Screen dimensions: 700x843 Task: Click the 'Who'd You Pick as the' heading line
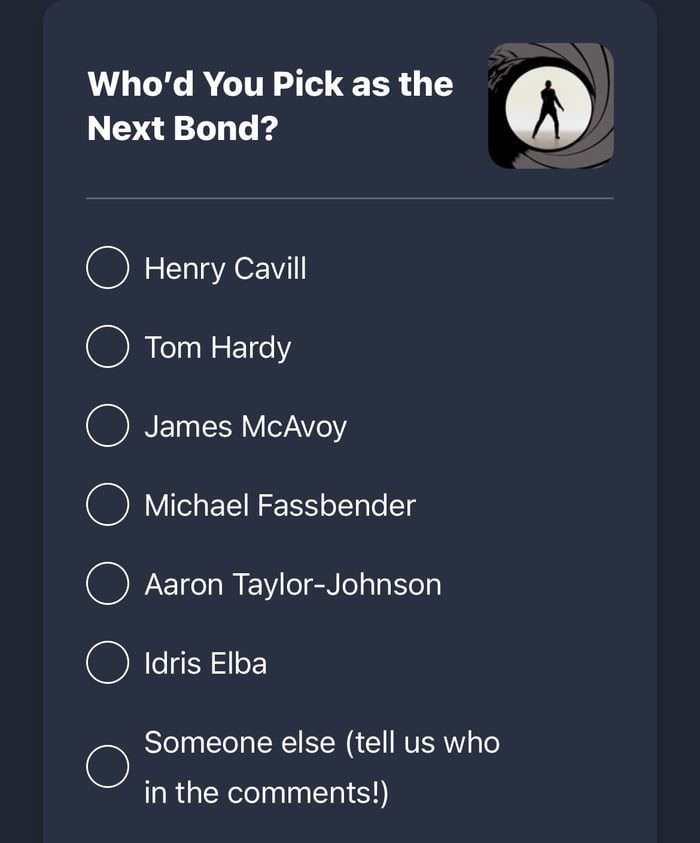click(270, 84)
